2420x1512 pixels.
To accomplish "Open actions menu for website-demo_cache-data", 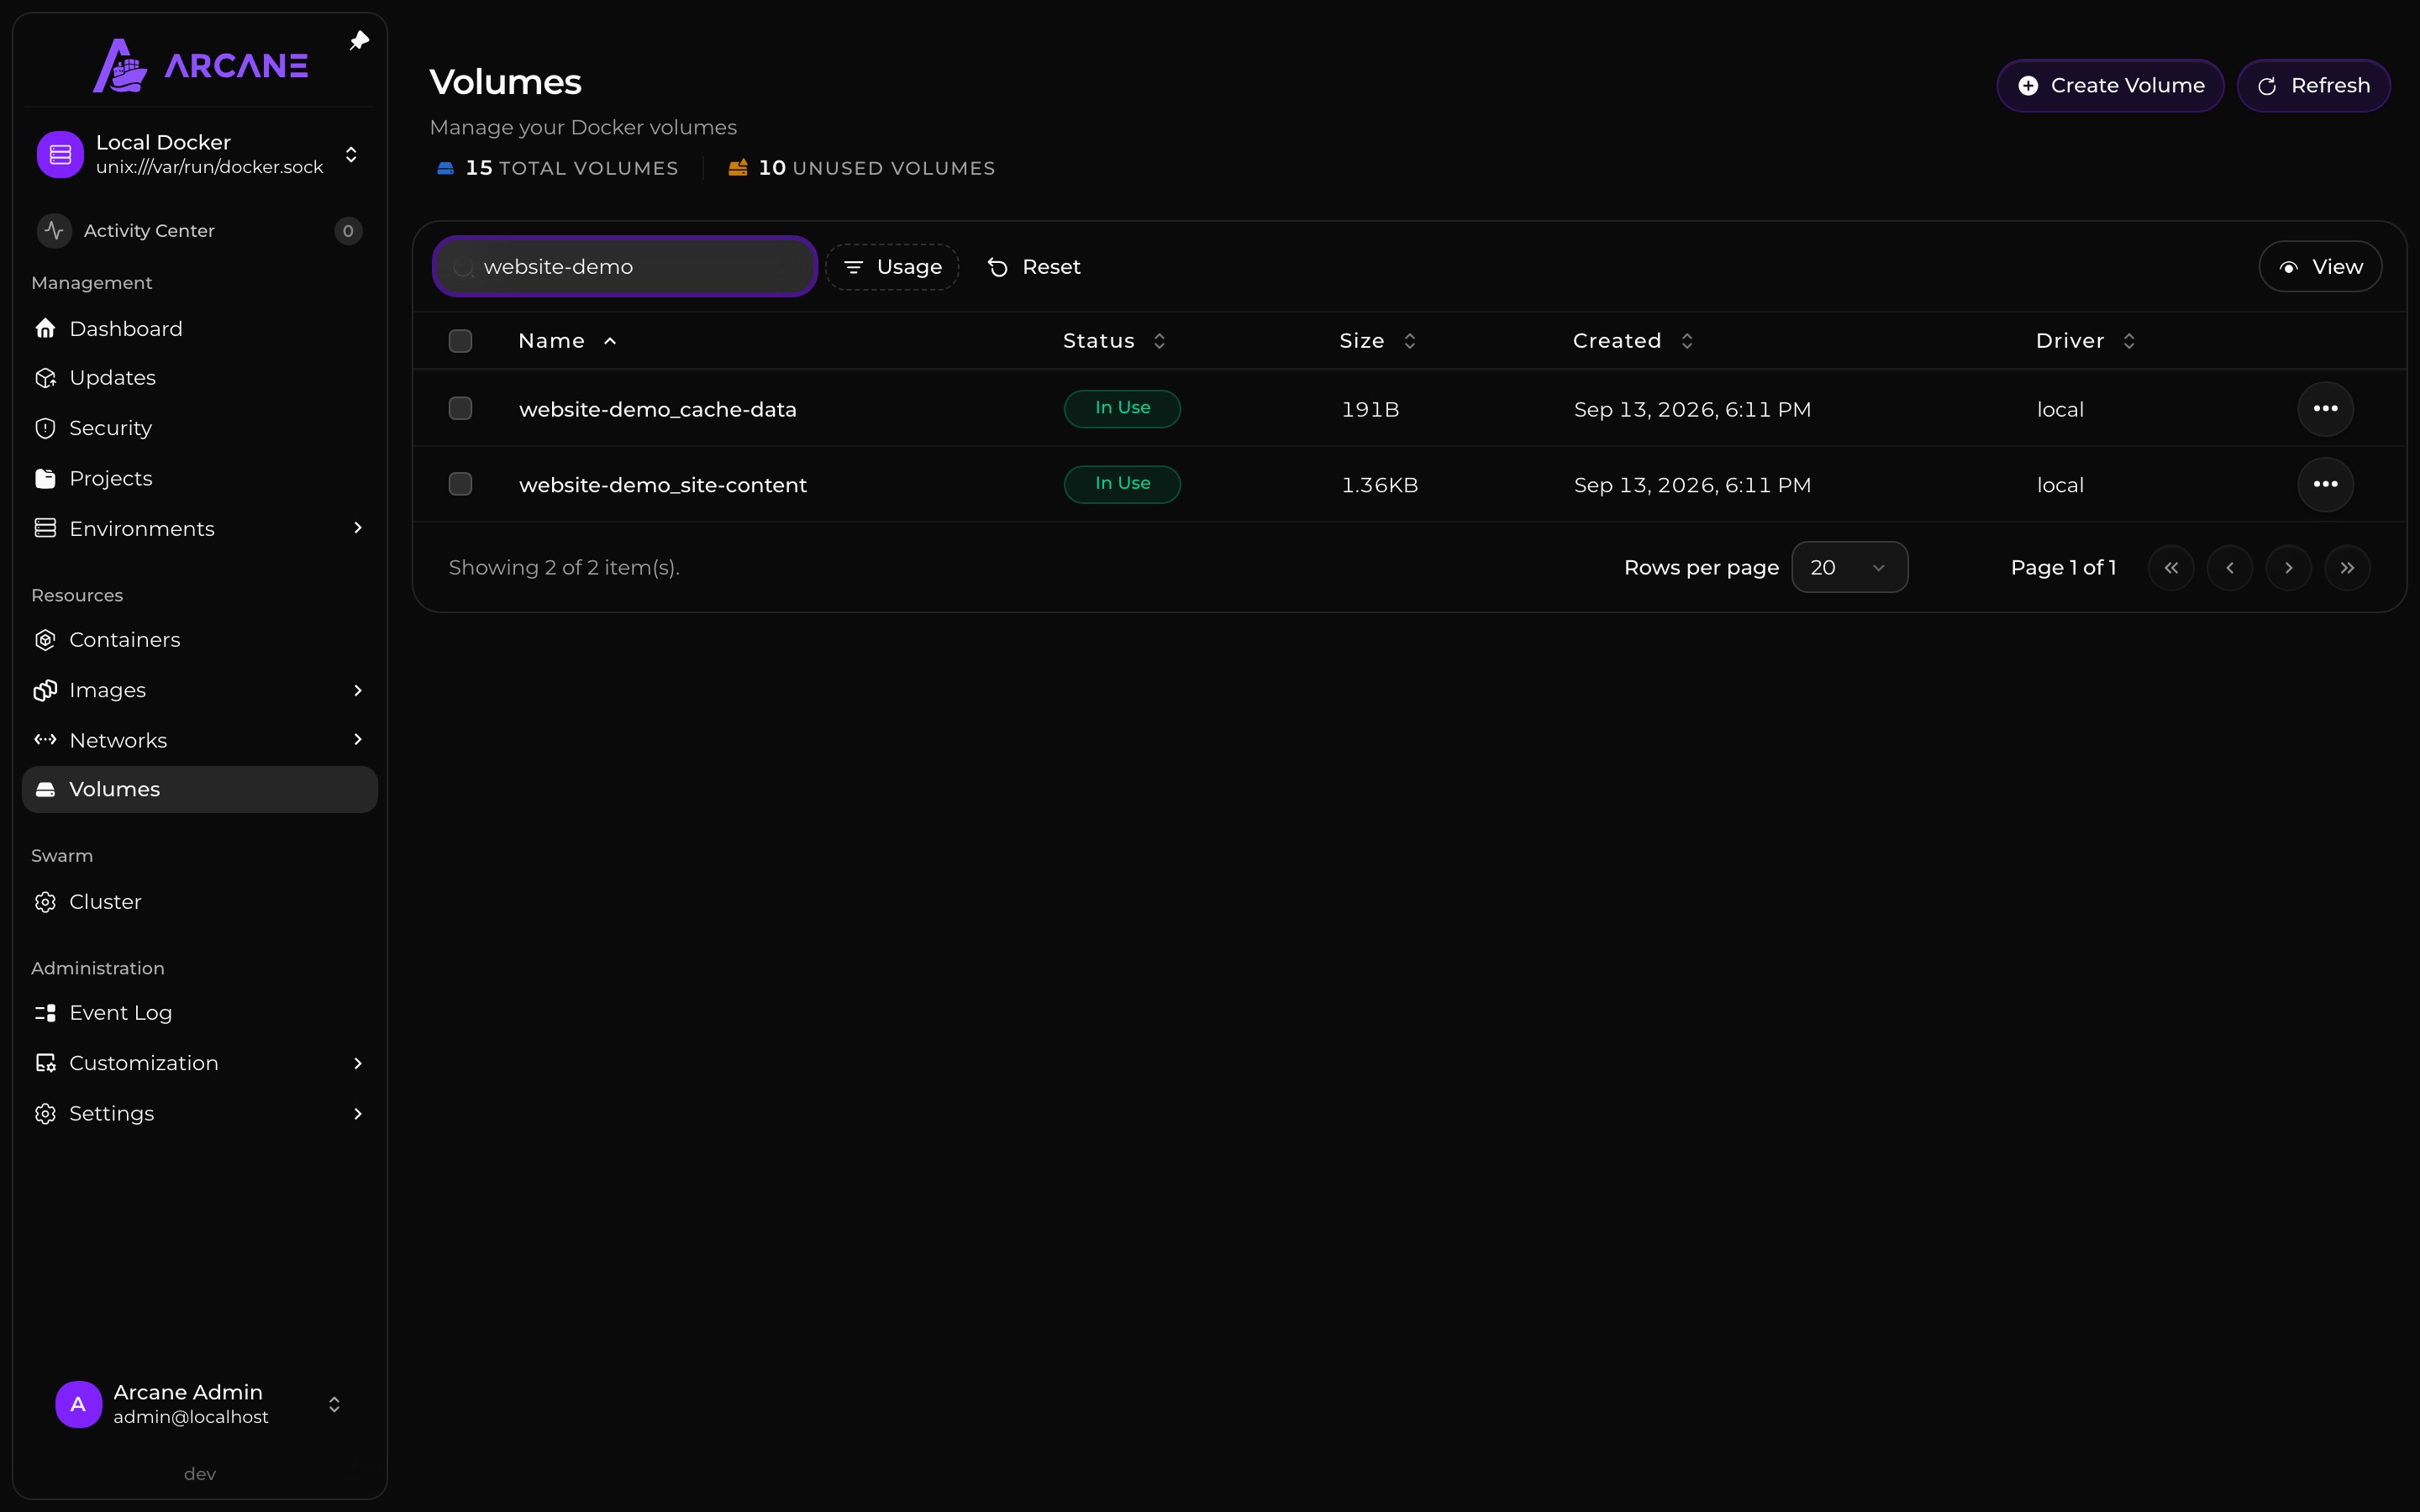I will click(2325, 409).
